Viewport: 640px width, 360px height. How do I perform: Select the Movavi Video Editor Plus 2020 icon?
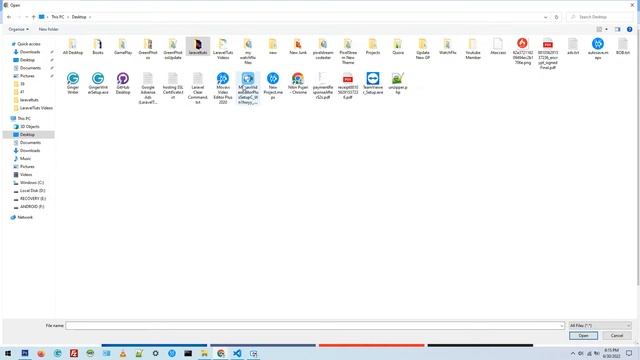click(223, 78)
